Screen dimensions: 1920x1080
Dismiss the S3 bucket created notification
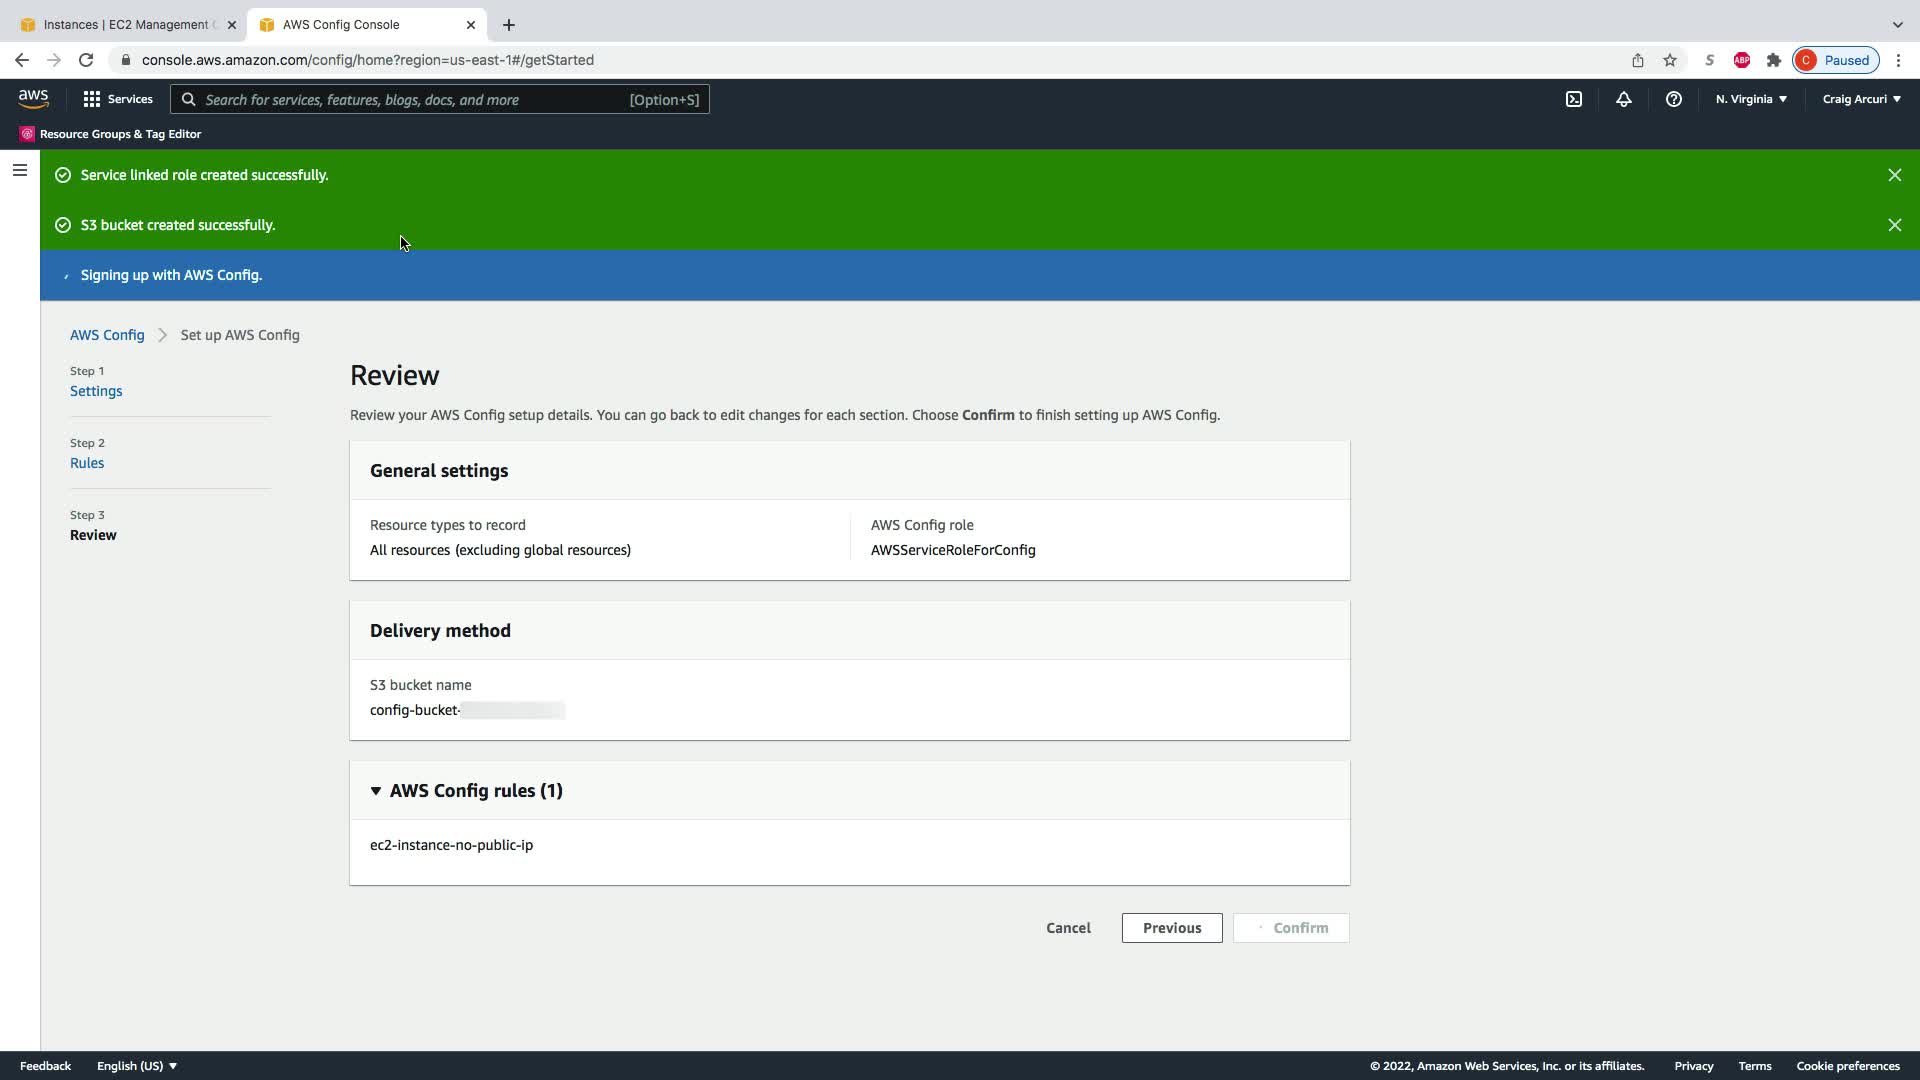tap(1894, 225)
